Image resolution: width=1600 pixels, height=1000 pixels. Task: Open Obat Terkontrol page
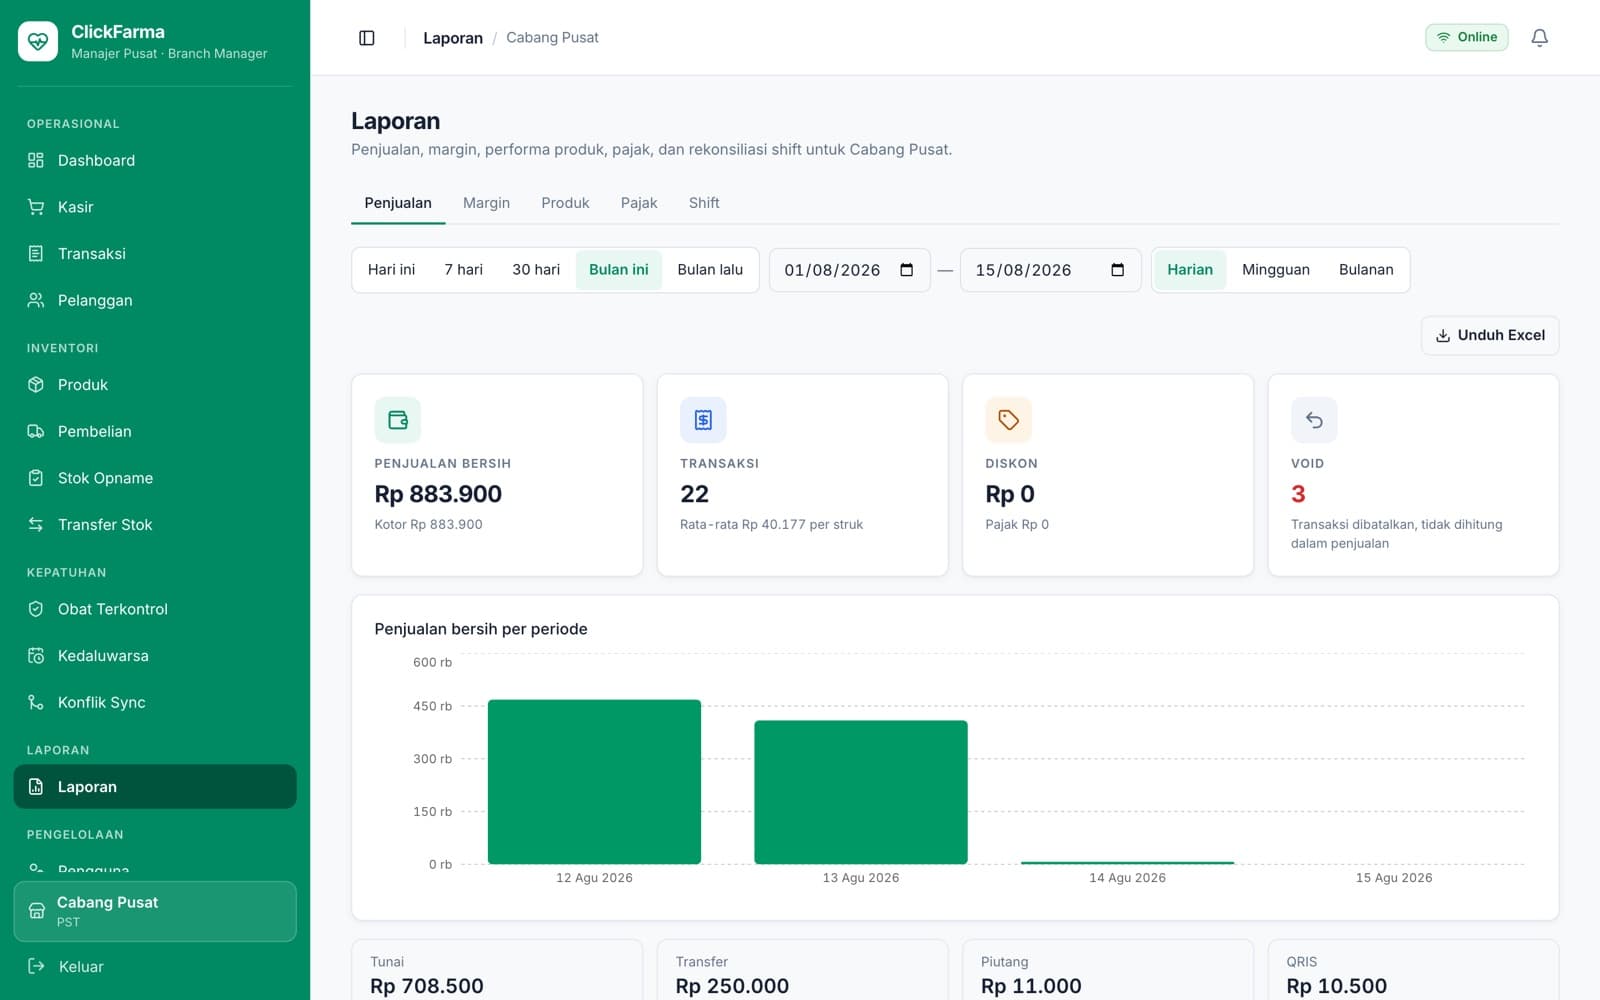click(155, 609)
